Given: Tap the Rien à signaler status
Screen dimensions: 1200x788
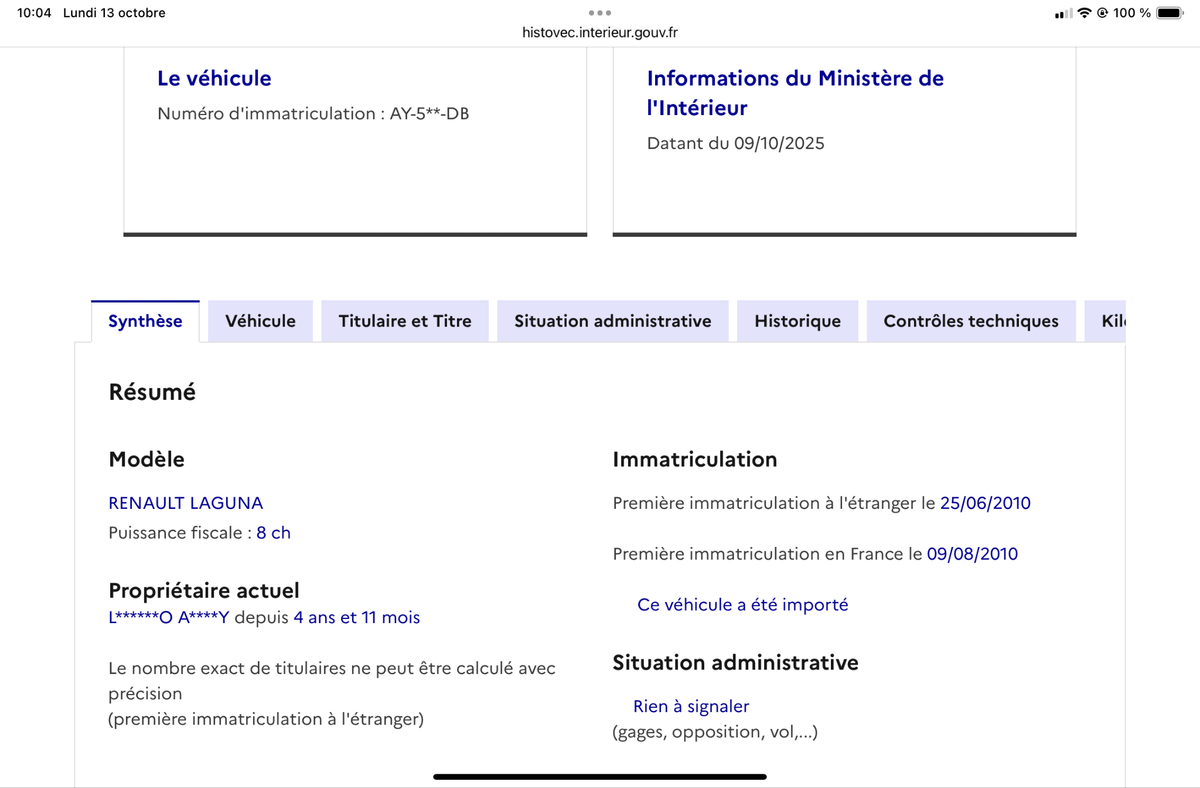Looking at the screenshot, I should coord(691,707).
